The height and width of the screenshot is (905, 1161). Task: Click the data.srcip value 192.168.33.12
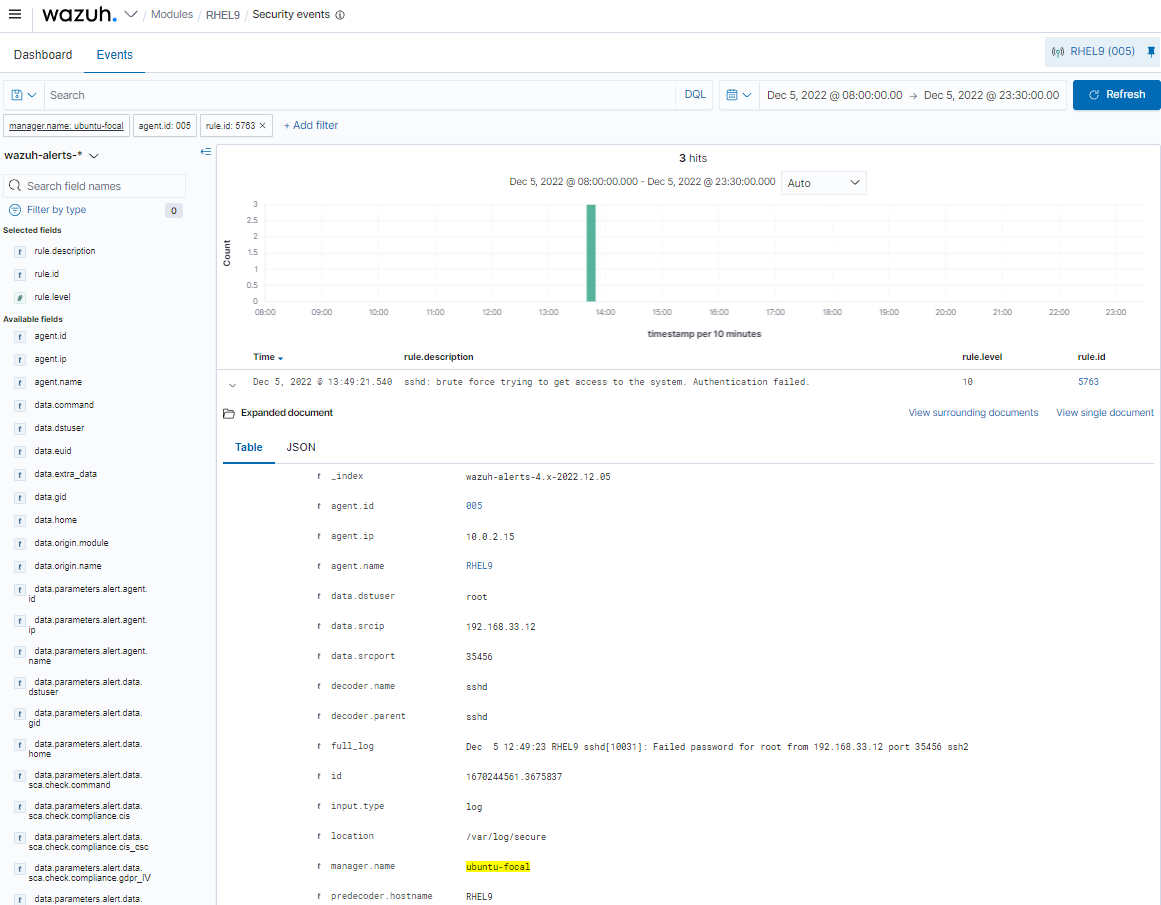click(x=501, y=627)
